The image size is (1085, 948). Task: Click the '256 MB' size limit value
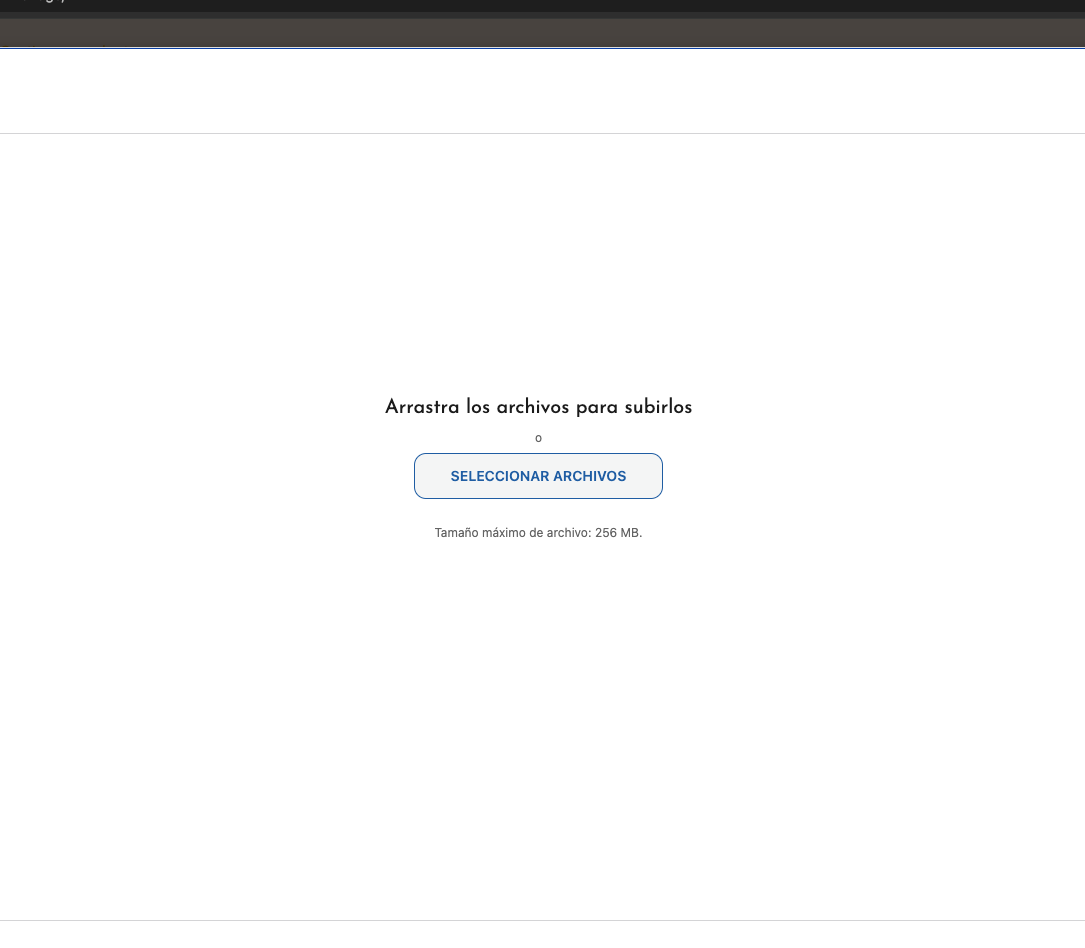(618, 533)
